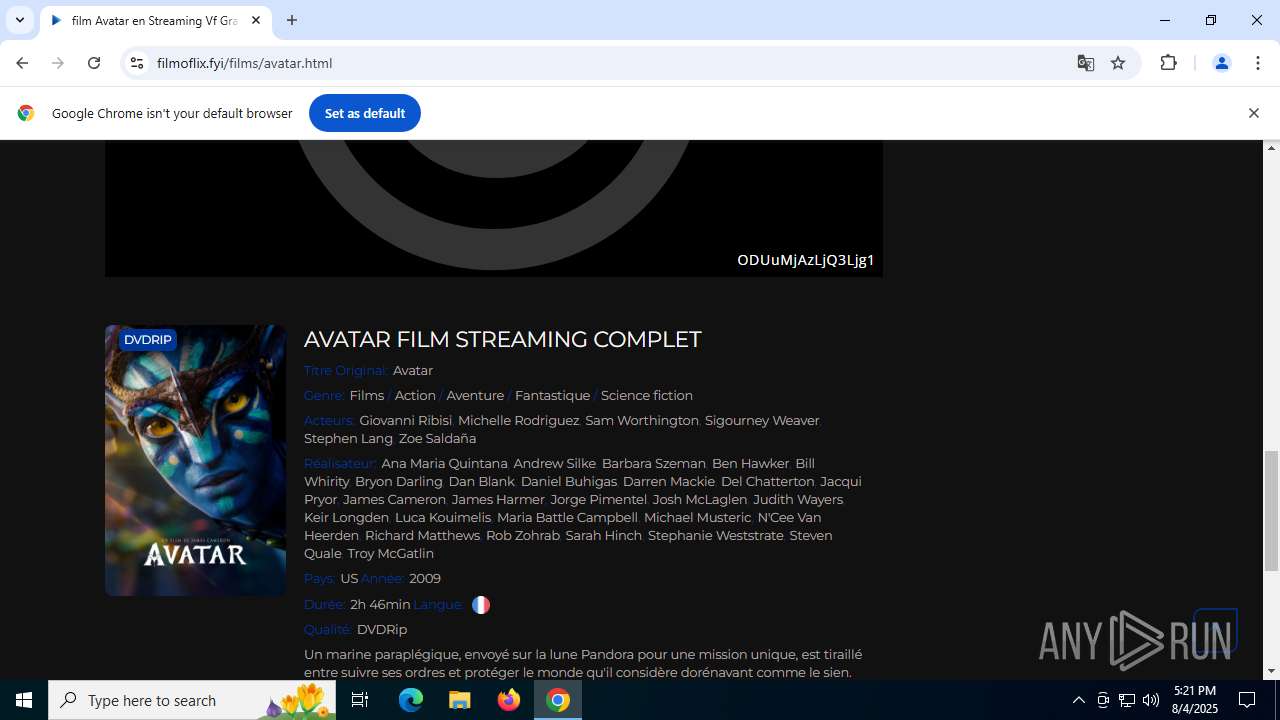Click the French flag language icon
1280x720 pixels.
click(x=481, y=605)
